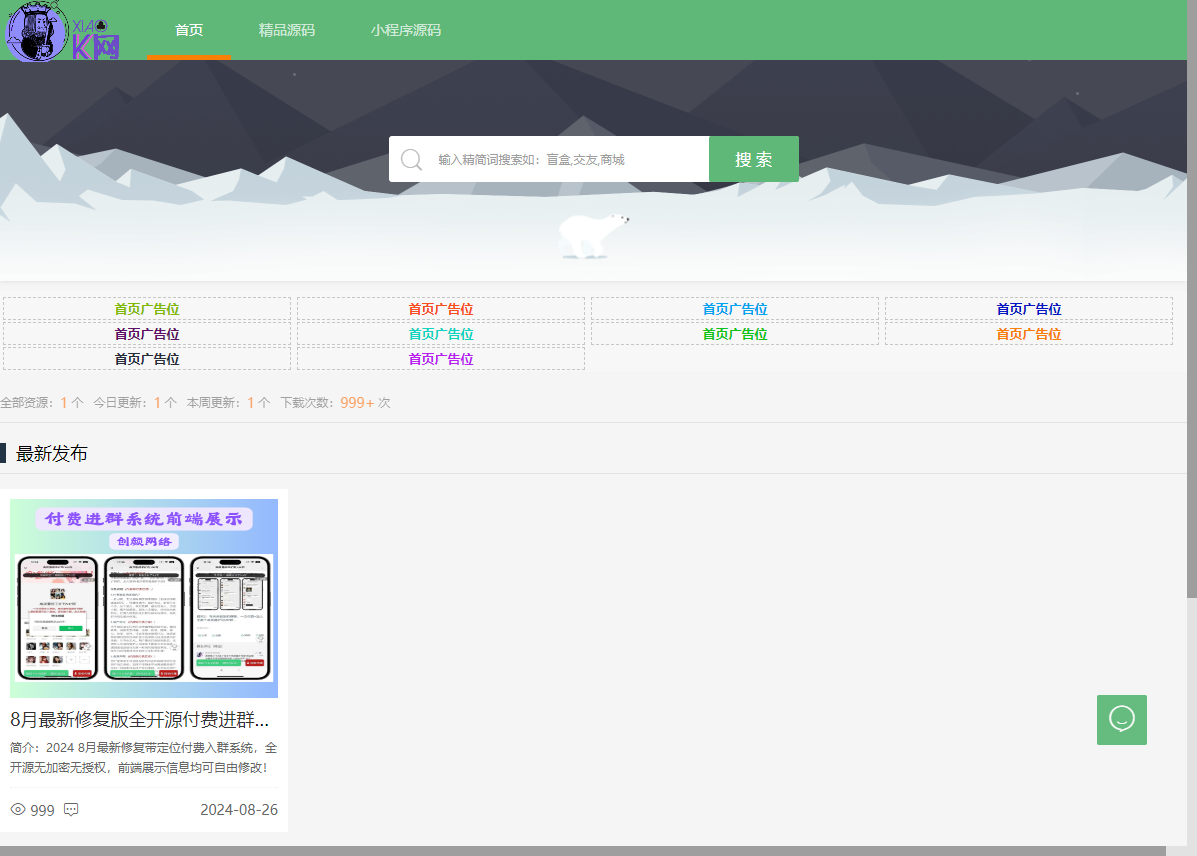Open the black 首页广告位 link
This screenshot has height=856, width=1197.
point(147,359)
